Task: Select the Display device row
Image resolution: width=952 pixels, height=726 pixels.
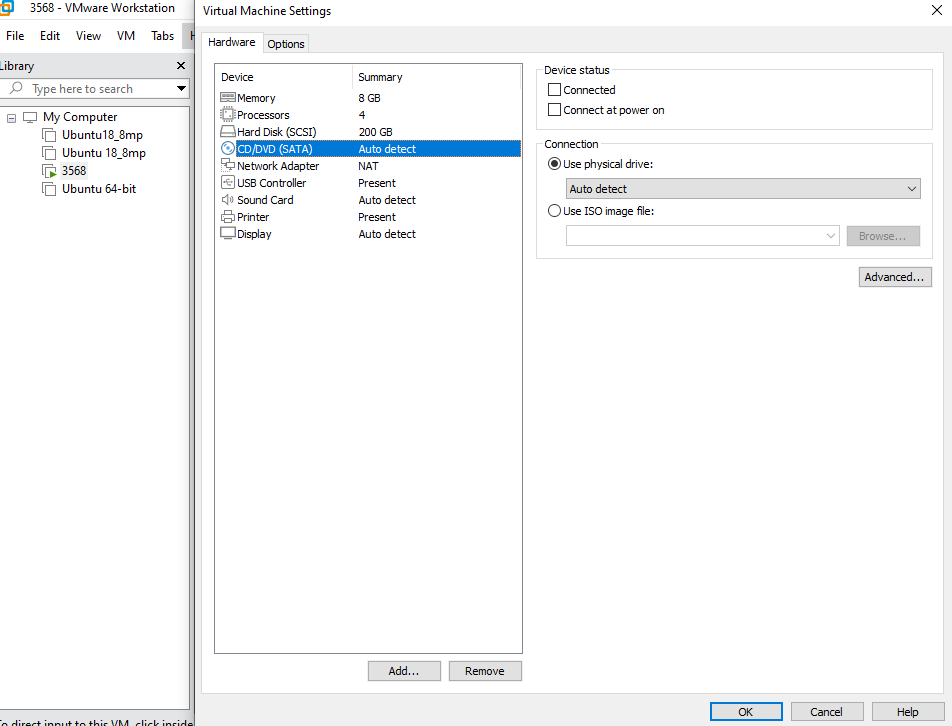Action: 370,234
